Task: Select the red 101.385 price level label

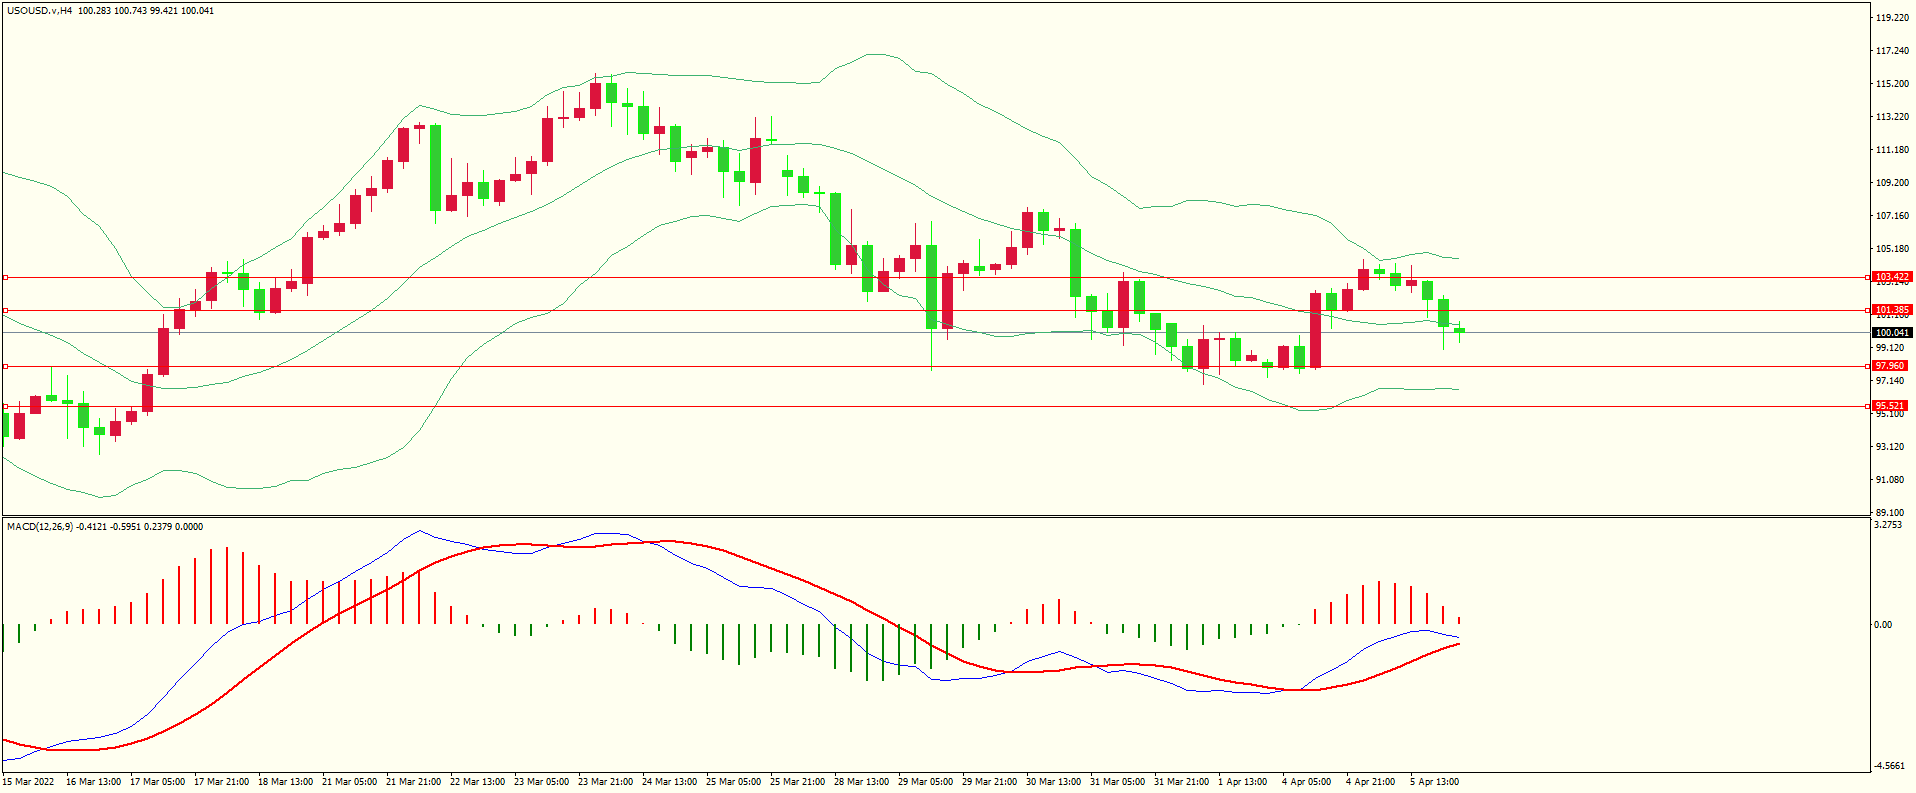Action: click(x=1891, y=310)
